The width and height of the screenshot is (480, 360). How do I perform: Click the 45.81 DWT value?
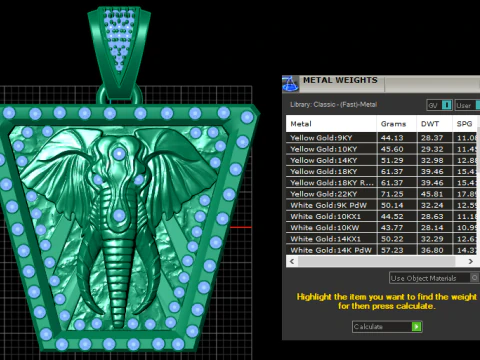[432, 194]
